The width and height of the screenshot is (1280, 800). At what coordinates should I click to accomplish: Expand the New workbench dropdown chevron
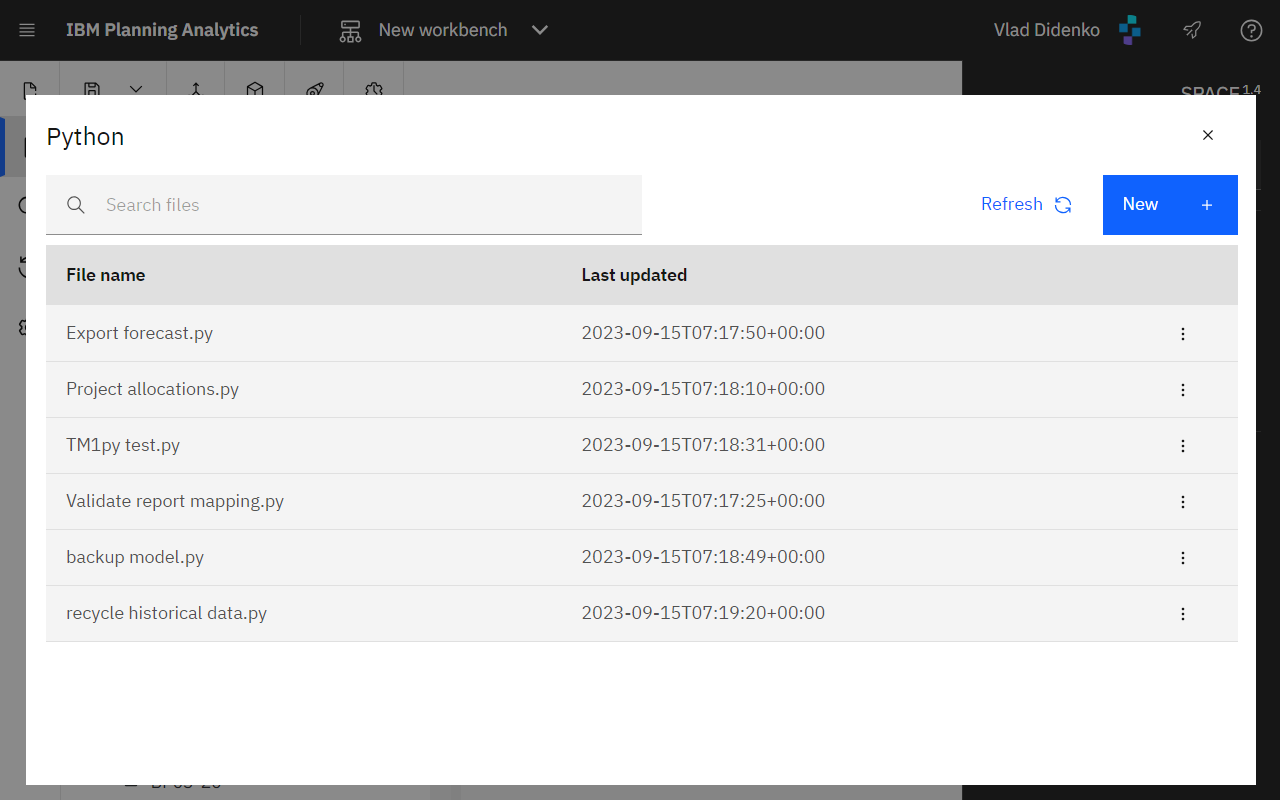click(x=540, y=30)
